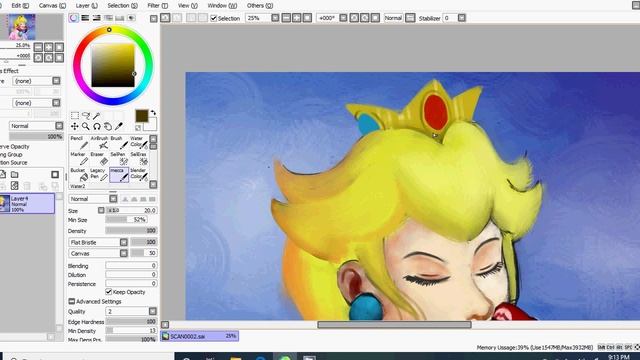Open the Canvas menu
The image size is (640, 360).
[x=52, y=6]
